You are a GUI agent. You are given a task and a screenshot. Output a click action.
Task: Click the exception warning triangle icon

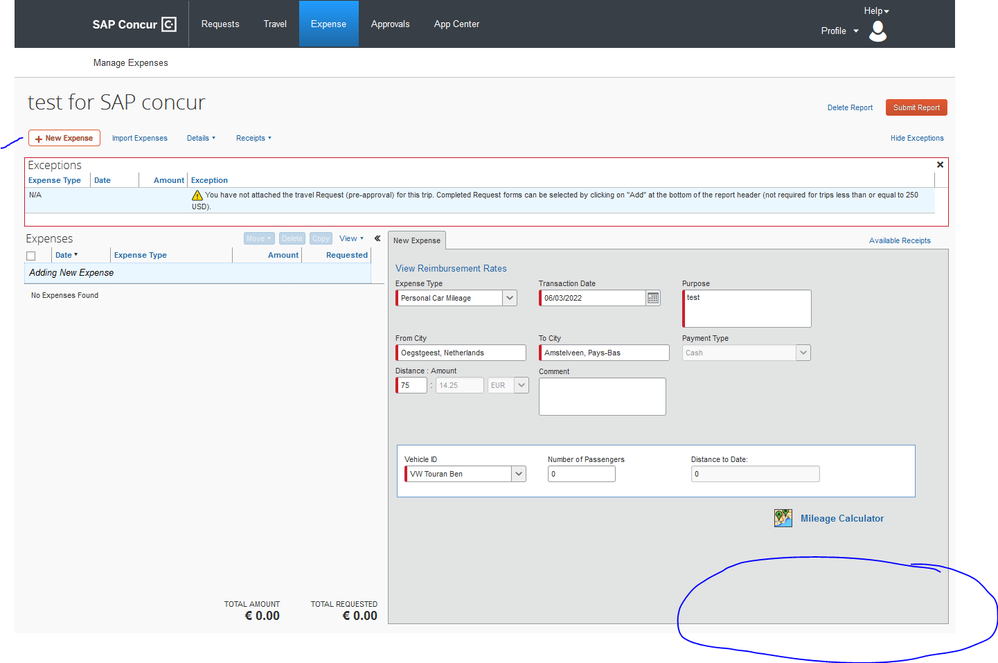pyautogui.click(x=197, y=195)
